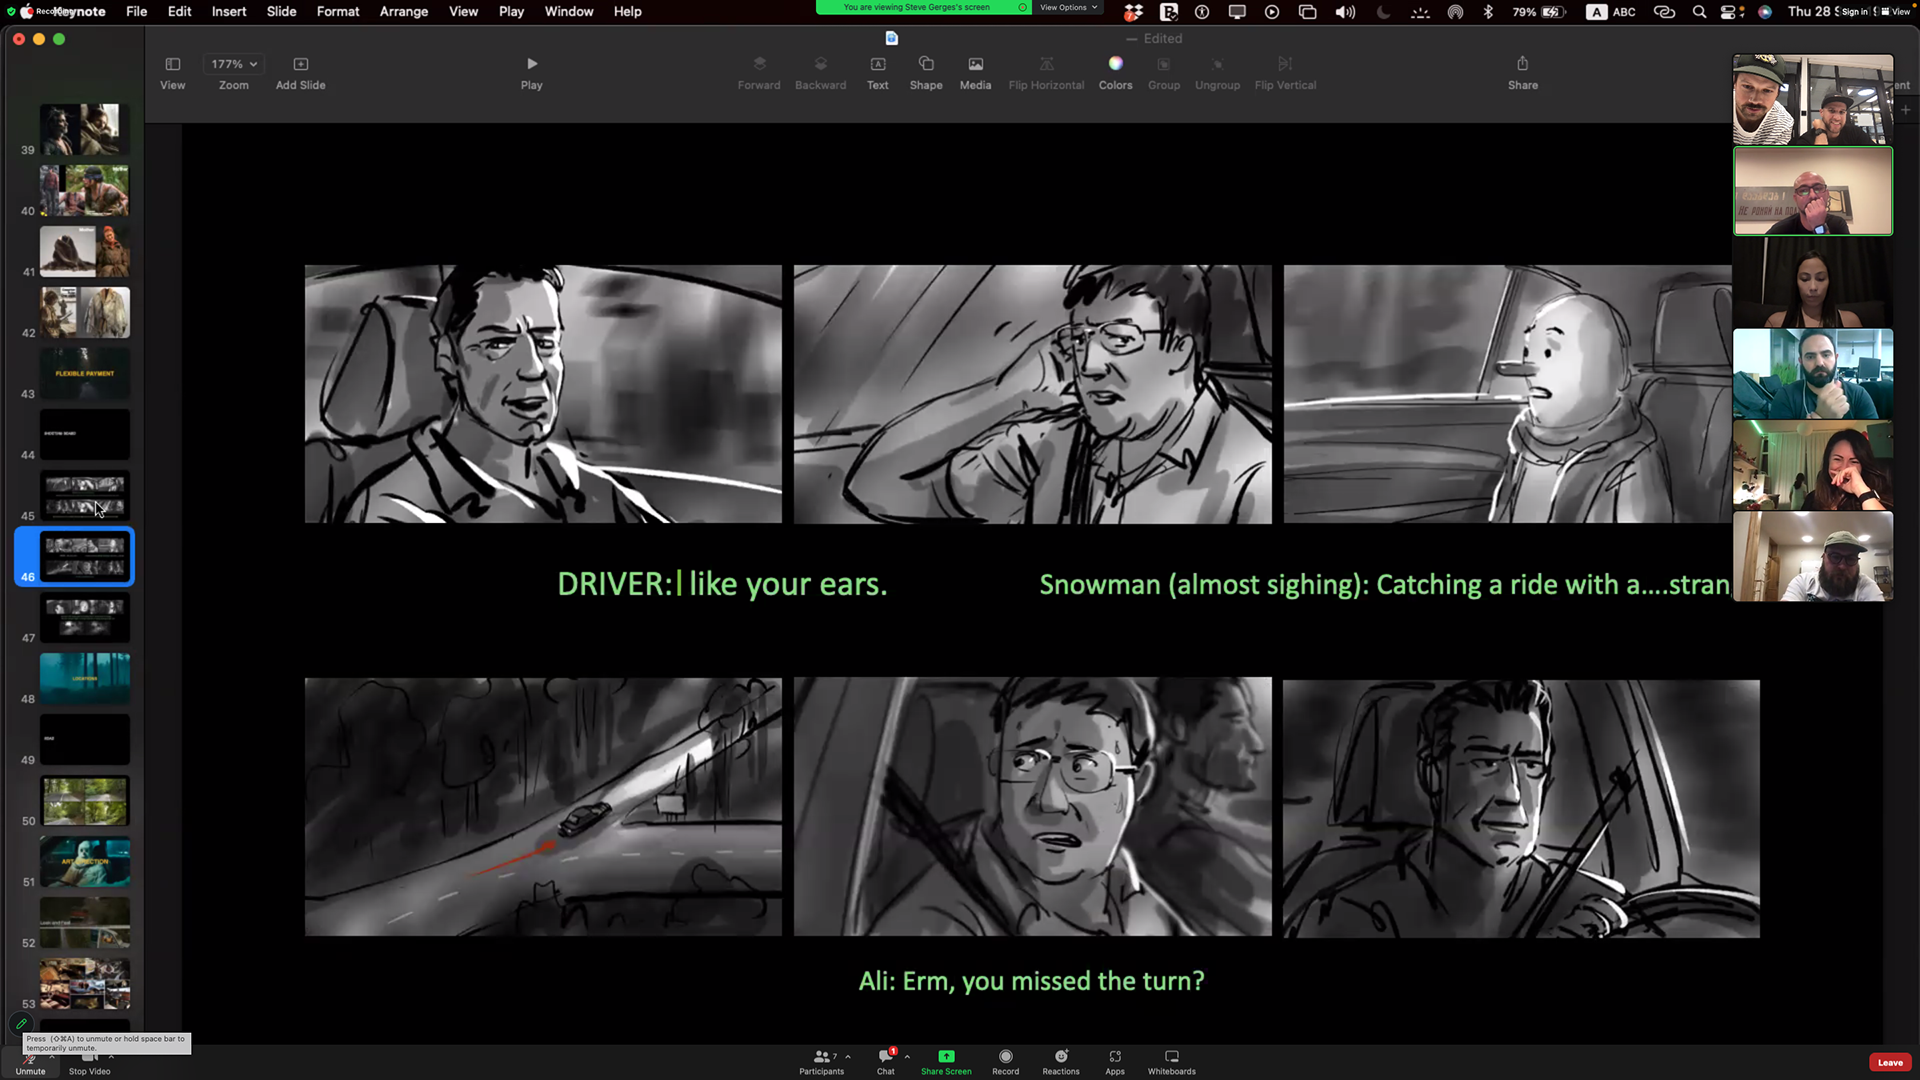The width and height of the screenshot is (1920, 1080).
Task: Click the Share Screen button
Action: point(945,1060)
